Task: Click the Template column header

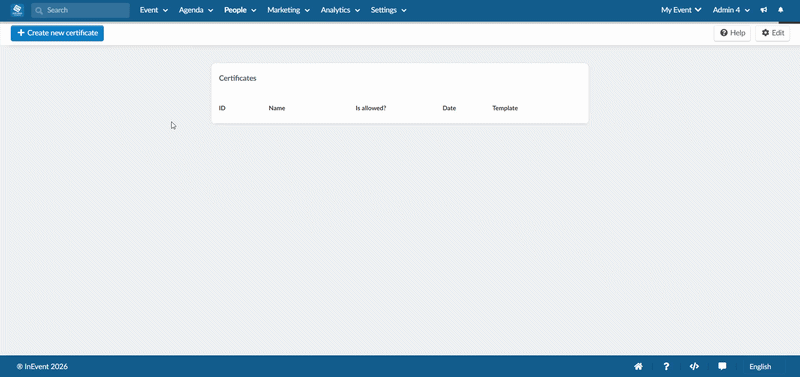Action: 505,108
